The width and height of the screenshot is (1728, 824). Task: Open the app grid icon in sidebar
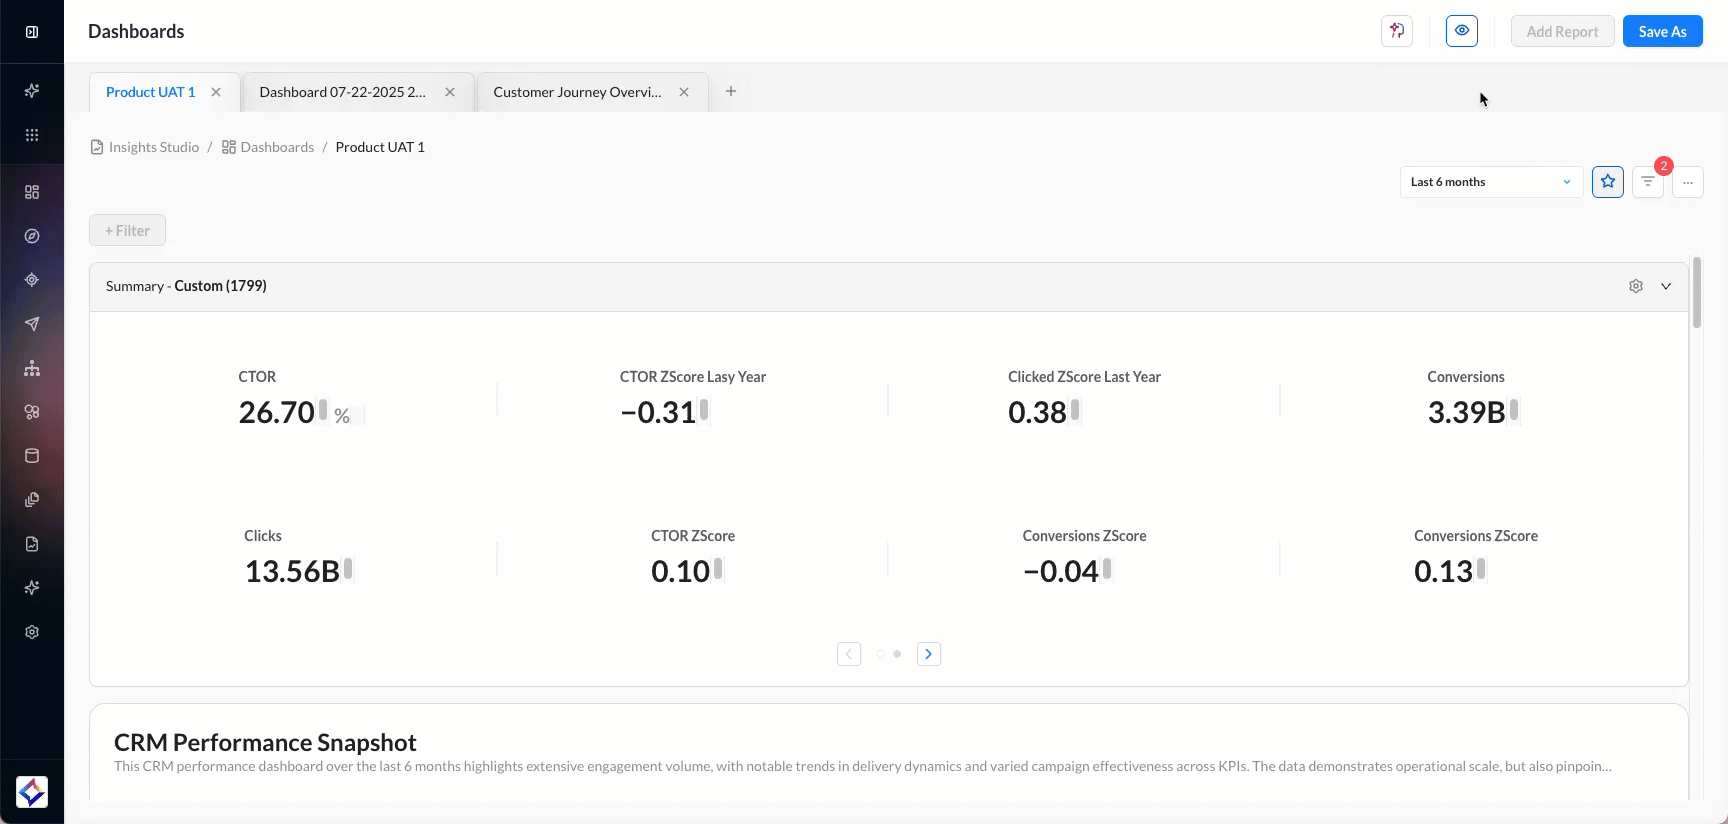(x=32, y=135)
